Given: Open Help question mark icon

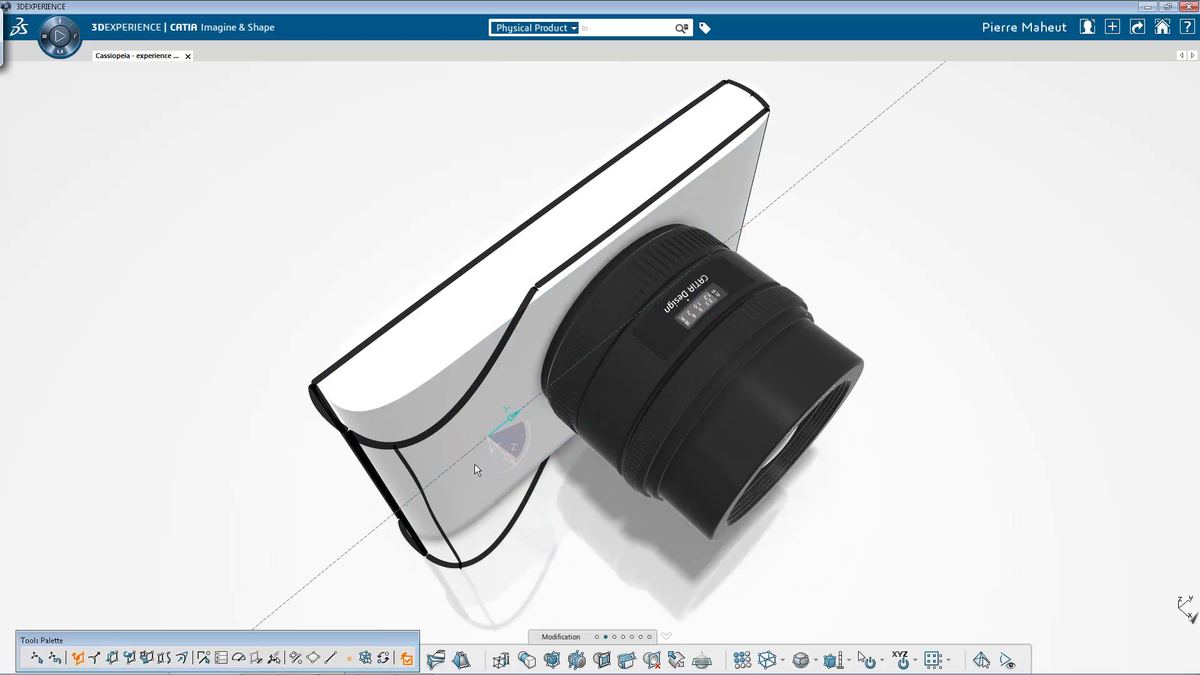Looking at the screenshot, I should click(1186, 27).
